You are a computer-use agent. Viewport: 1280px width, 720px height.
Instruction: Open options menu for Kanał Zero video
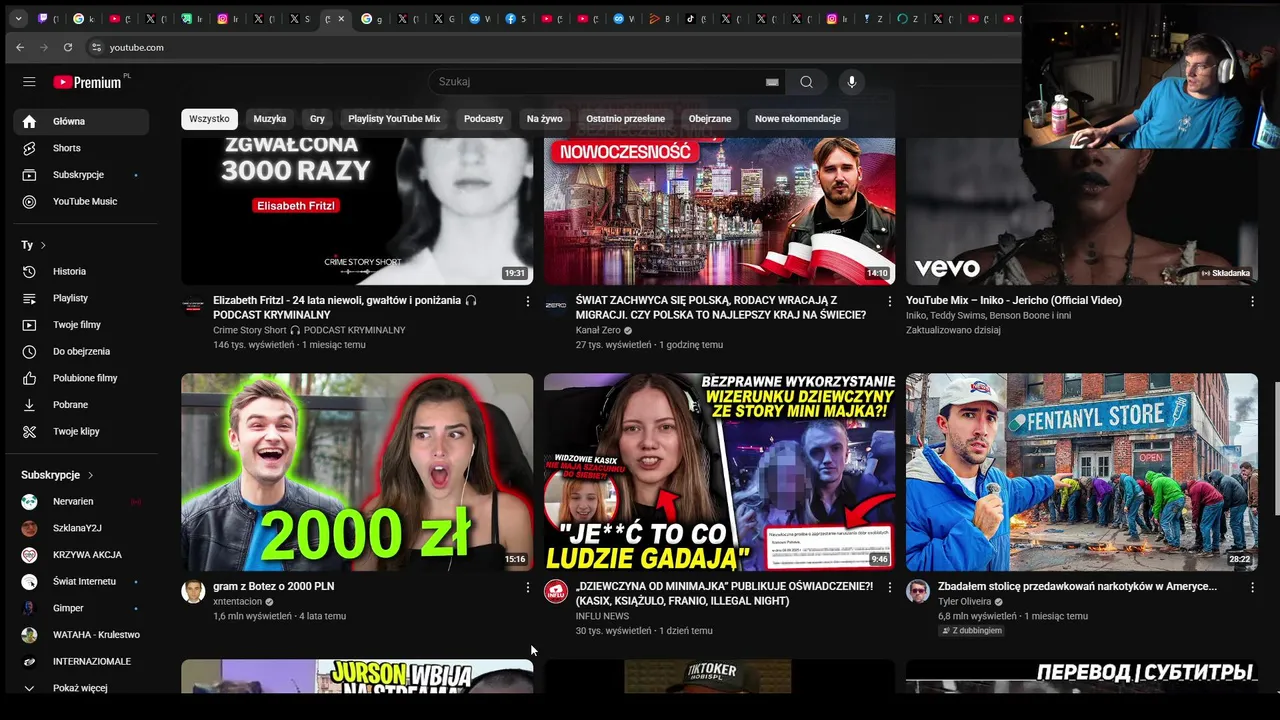(890, 301)
